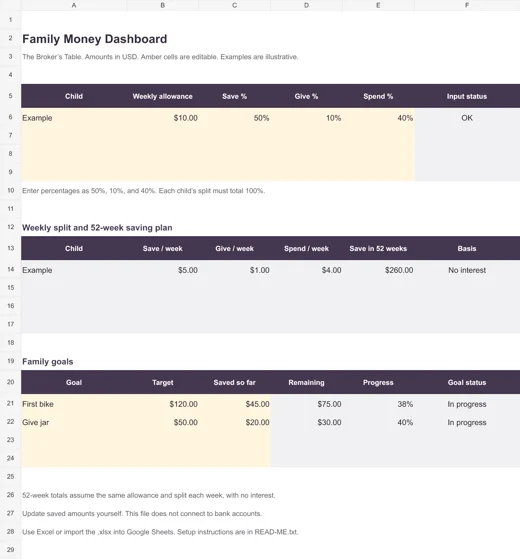Click the 'Save %' header cell

tap(235, 96)
